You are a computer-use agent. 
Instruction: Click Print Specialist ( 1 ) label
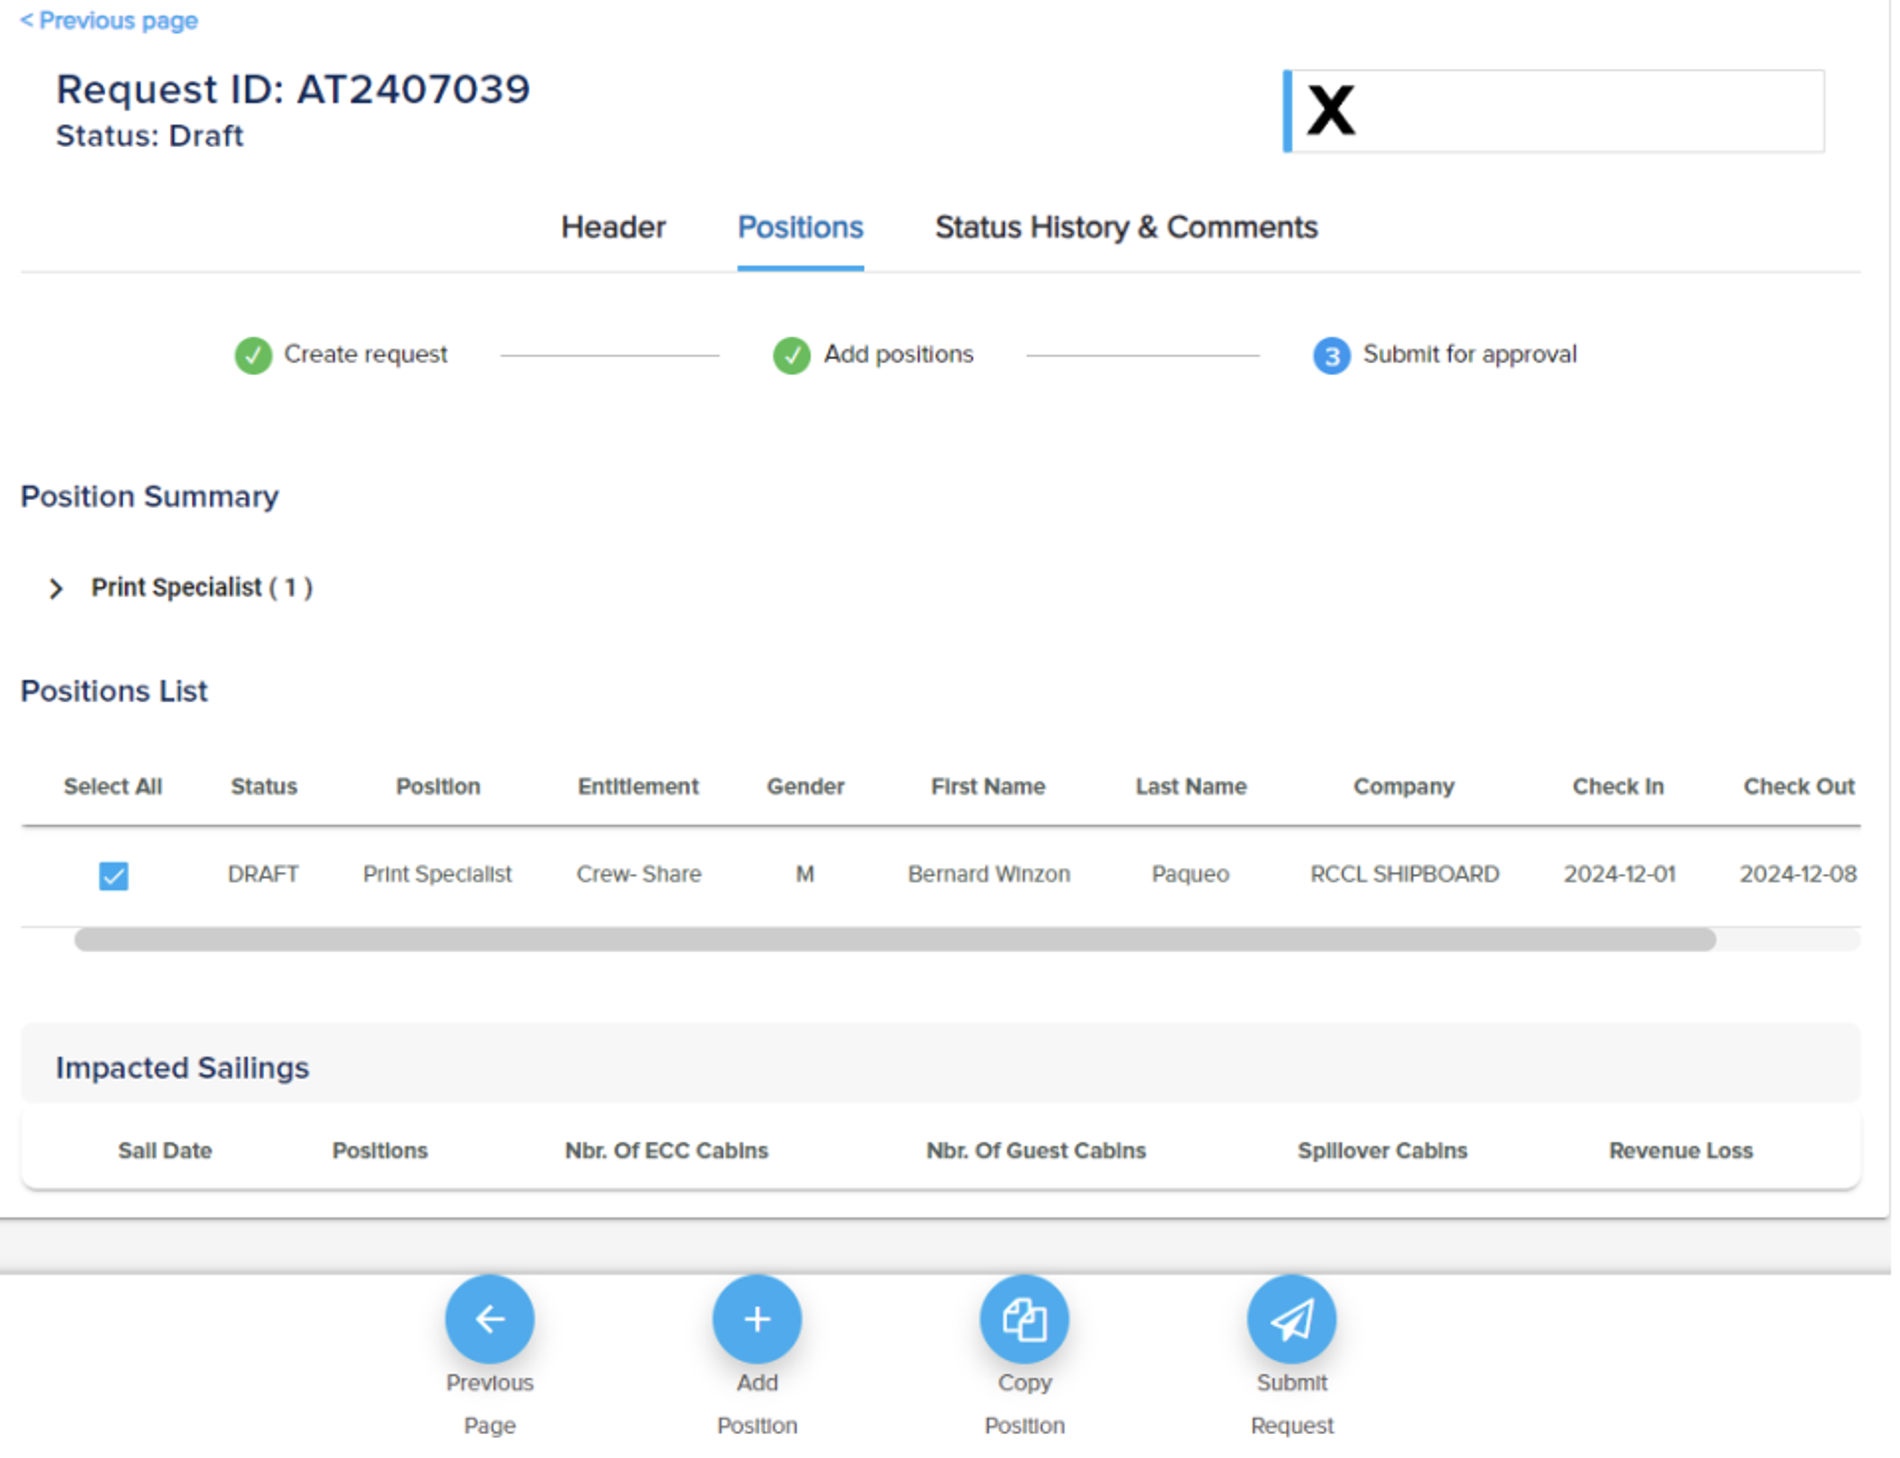point(202,587)
